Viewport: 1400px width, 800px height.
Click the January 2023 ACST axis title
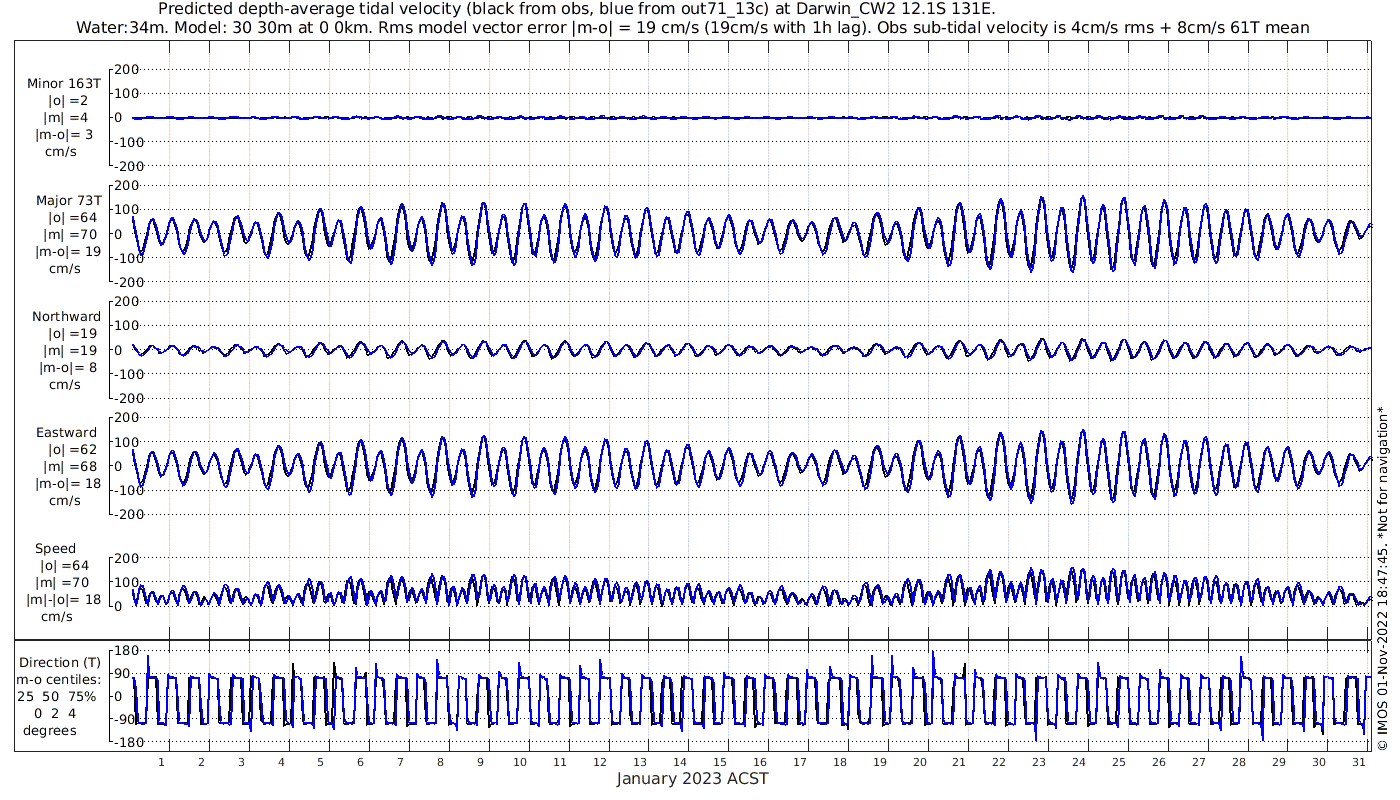[692, 779]
